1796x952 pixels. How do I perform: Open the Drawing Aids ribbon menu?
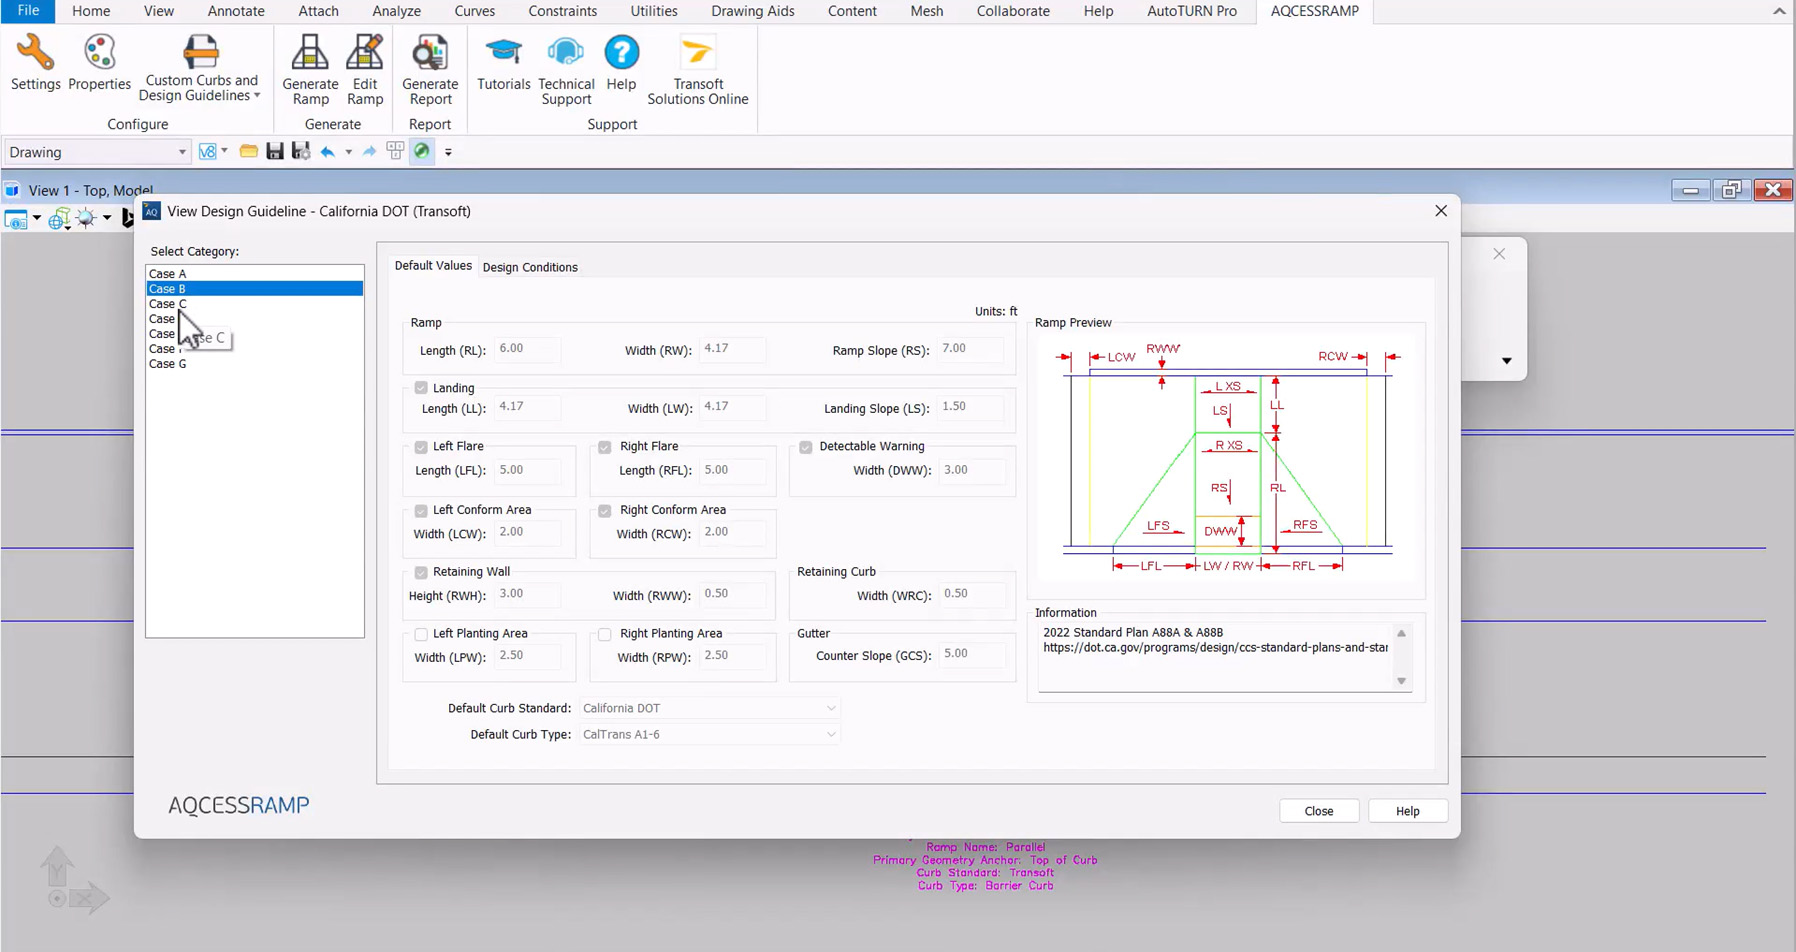coord(752,11)
